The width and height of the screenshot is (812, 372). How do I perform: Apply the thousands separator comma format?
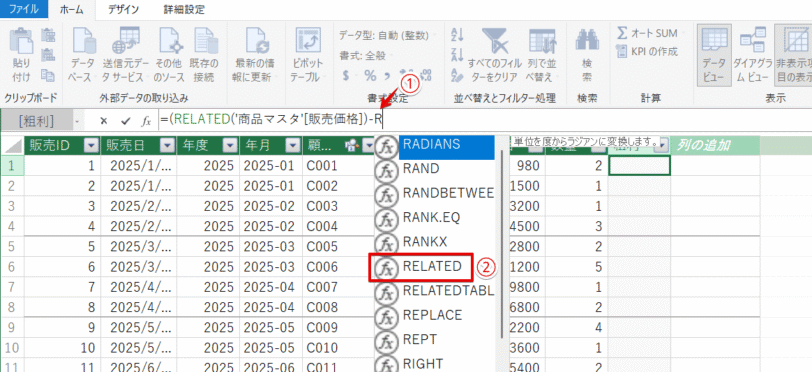point(386,76)
